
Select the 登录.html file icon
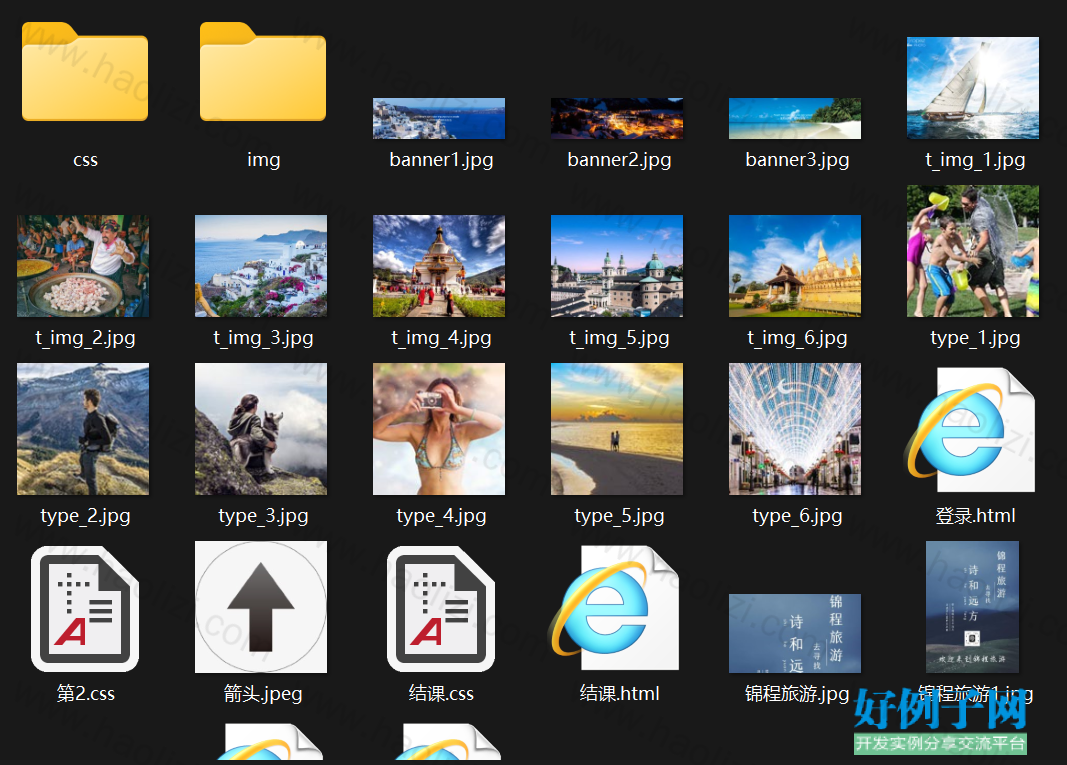(x=972, y=429)
